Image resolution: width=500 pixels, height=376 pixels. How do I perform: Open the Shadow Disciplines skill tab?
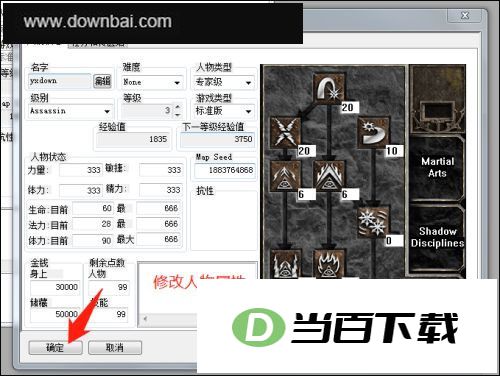(x=437, y=237)
